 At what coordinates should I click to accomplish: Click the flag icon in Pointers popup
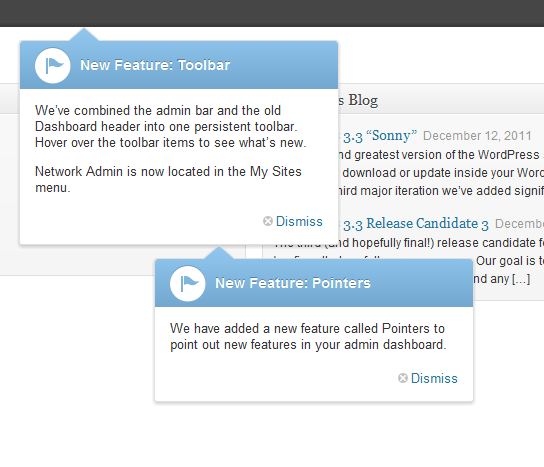(x=188, y=283)
